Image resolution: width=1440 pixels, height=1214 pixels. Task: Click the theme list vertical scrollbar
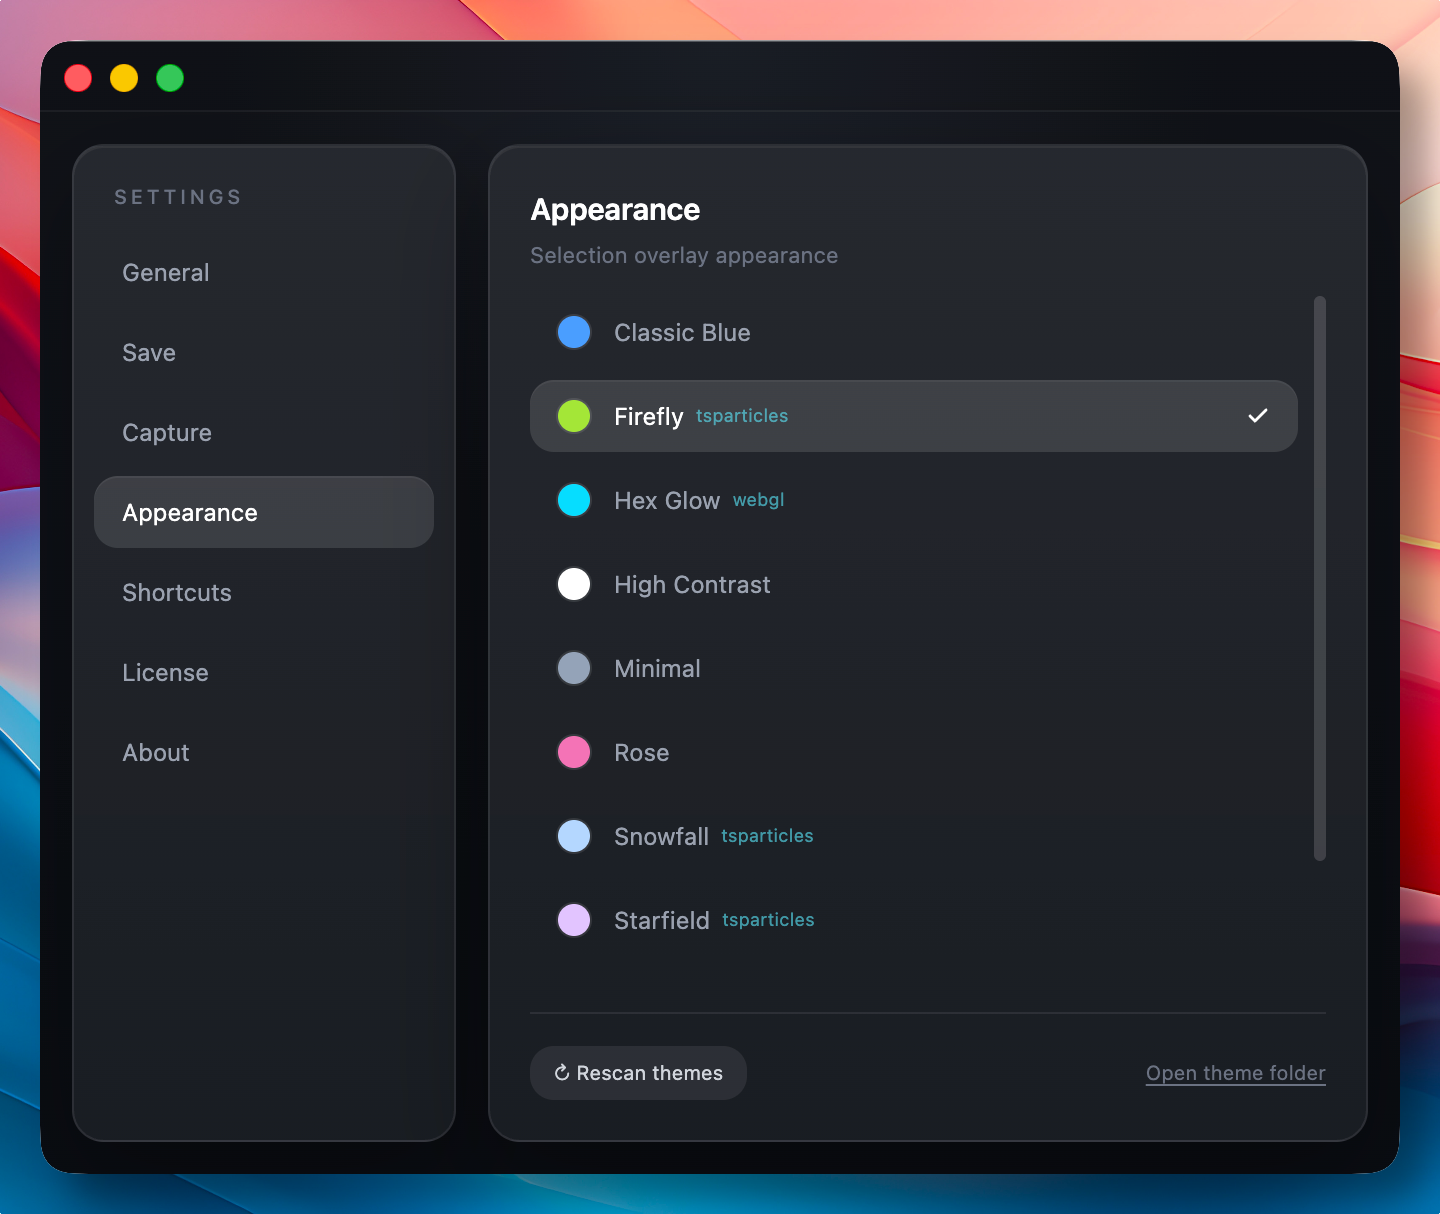tap(1319, 578)
